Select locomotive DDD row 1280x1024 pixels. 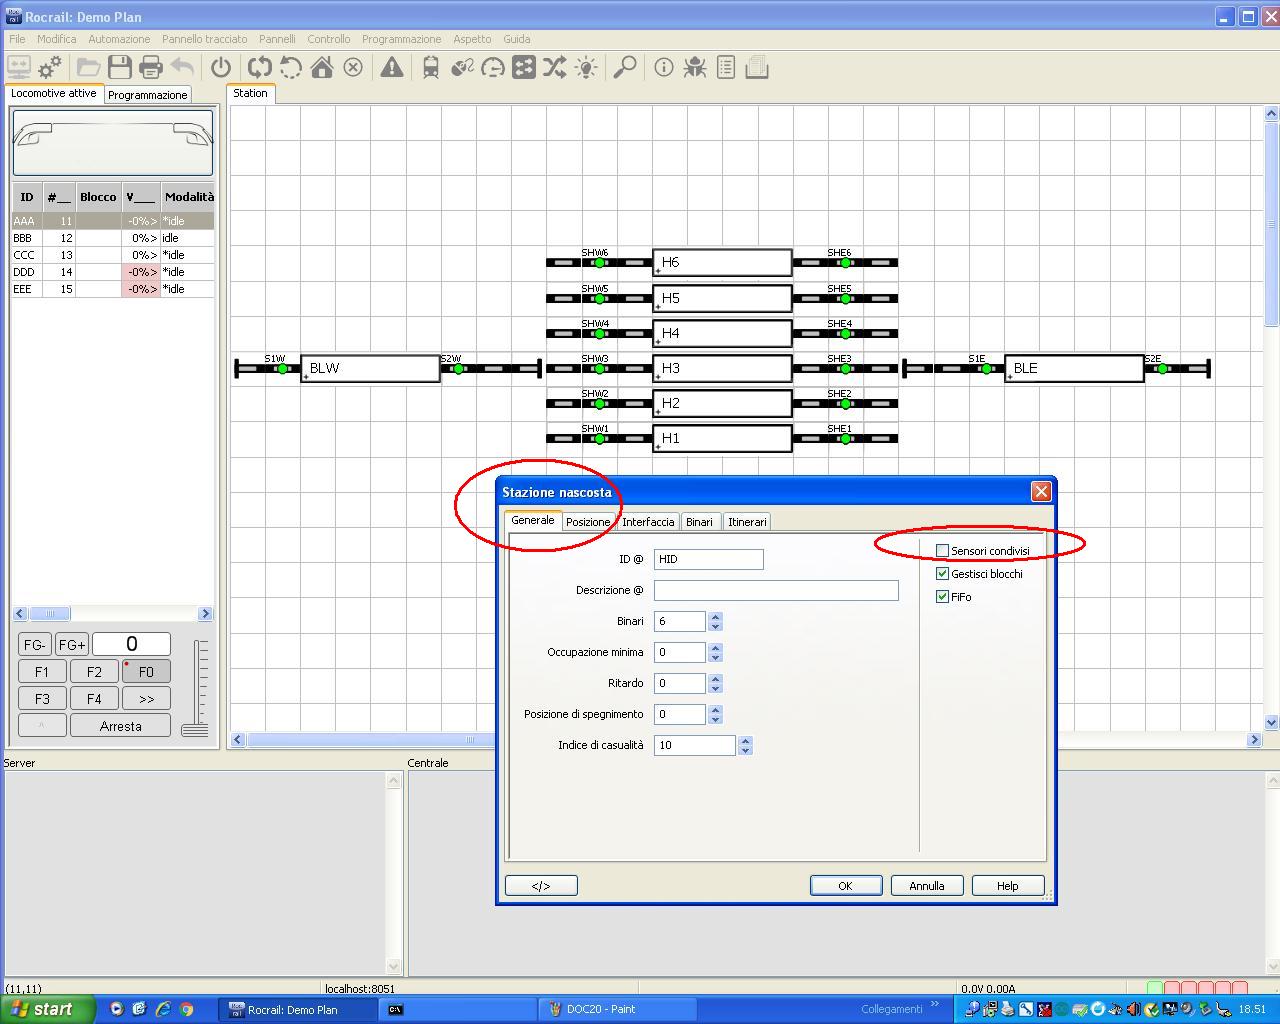113,272
